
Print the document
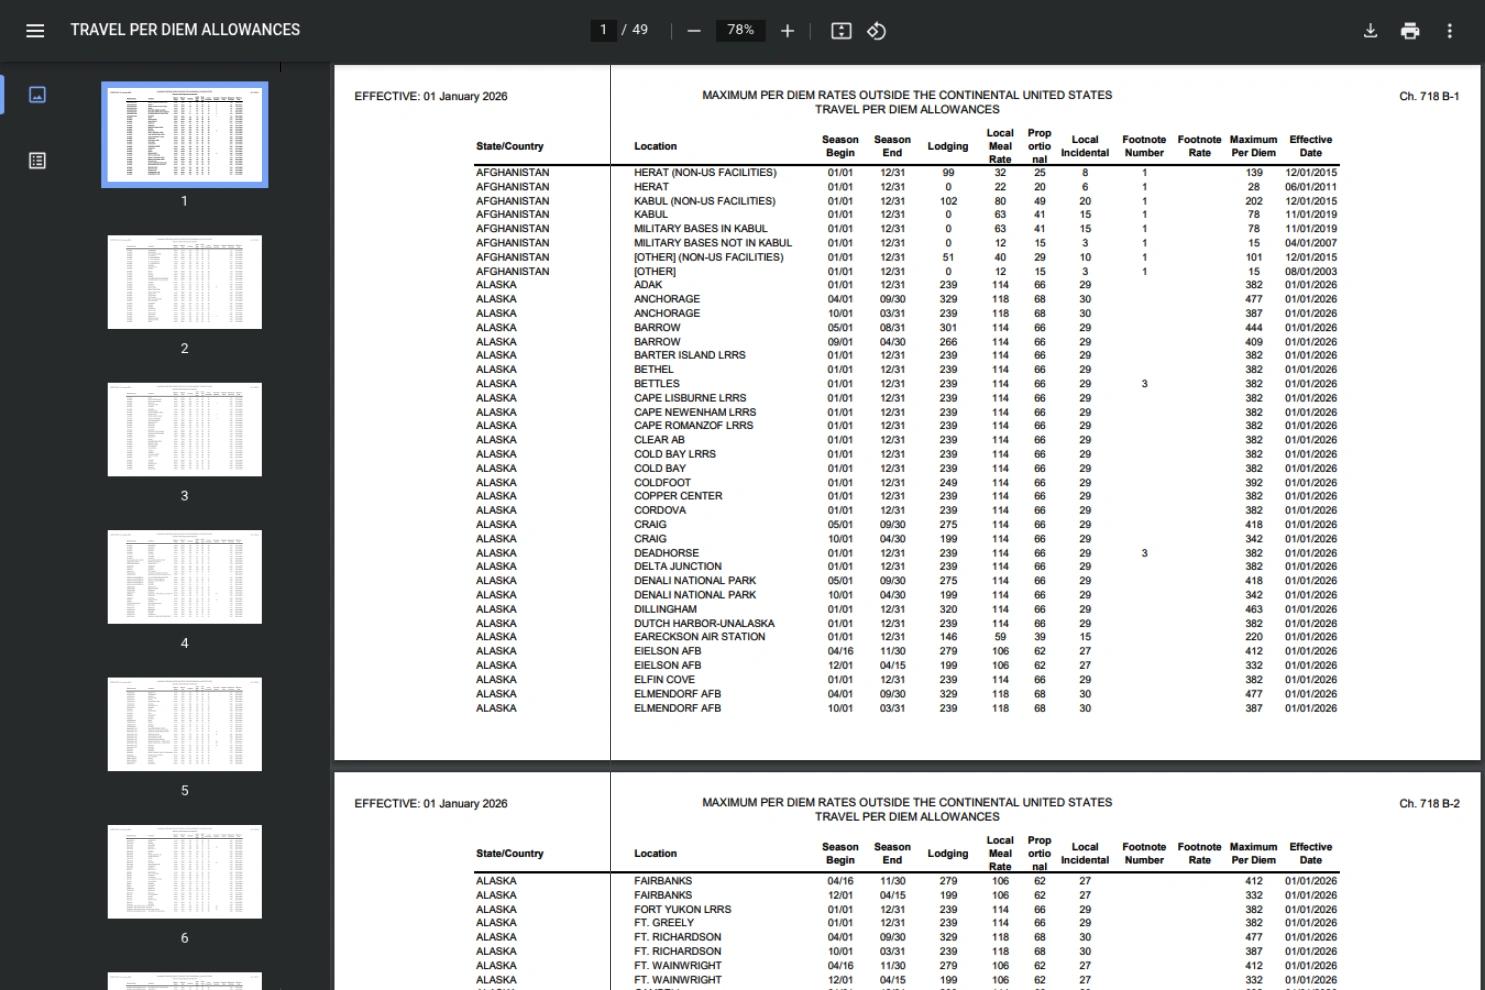coord(1410,31)
